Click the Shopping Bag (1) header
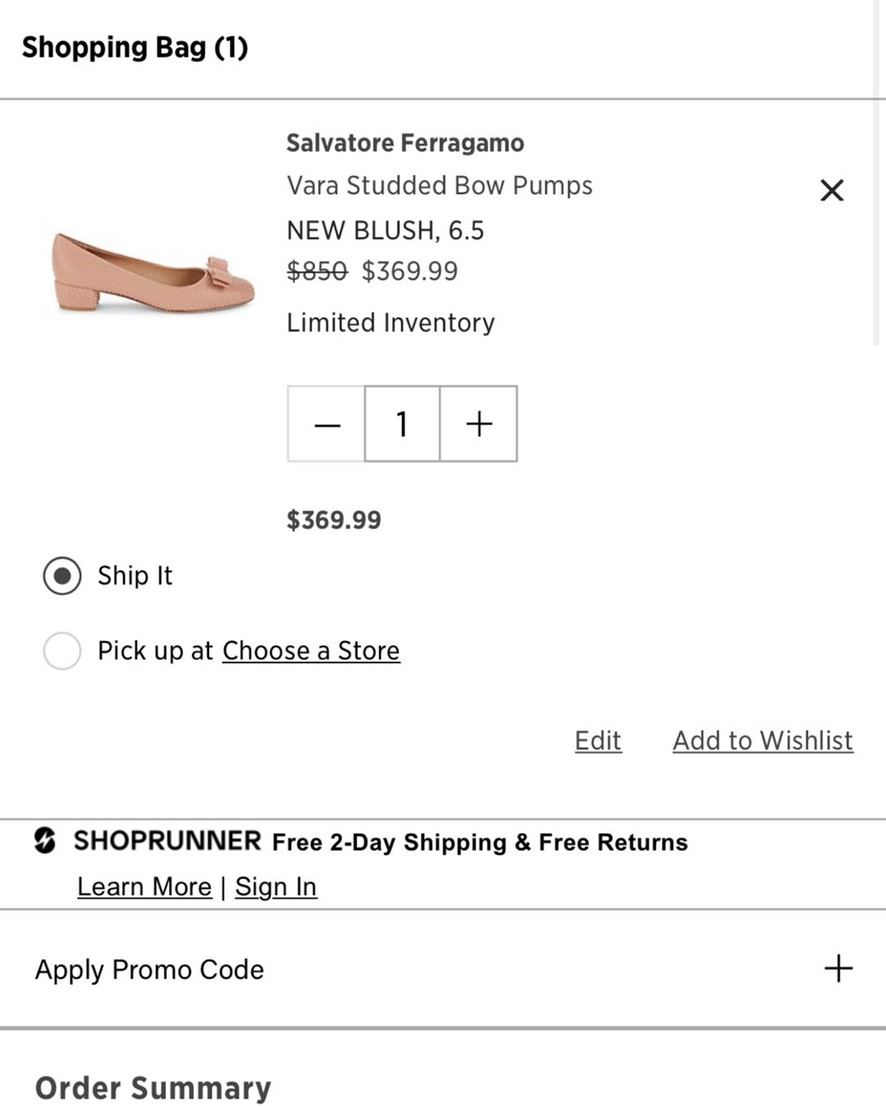The image size is (886, 1108). (135, 47)
